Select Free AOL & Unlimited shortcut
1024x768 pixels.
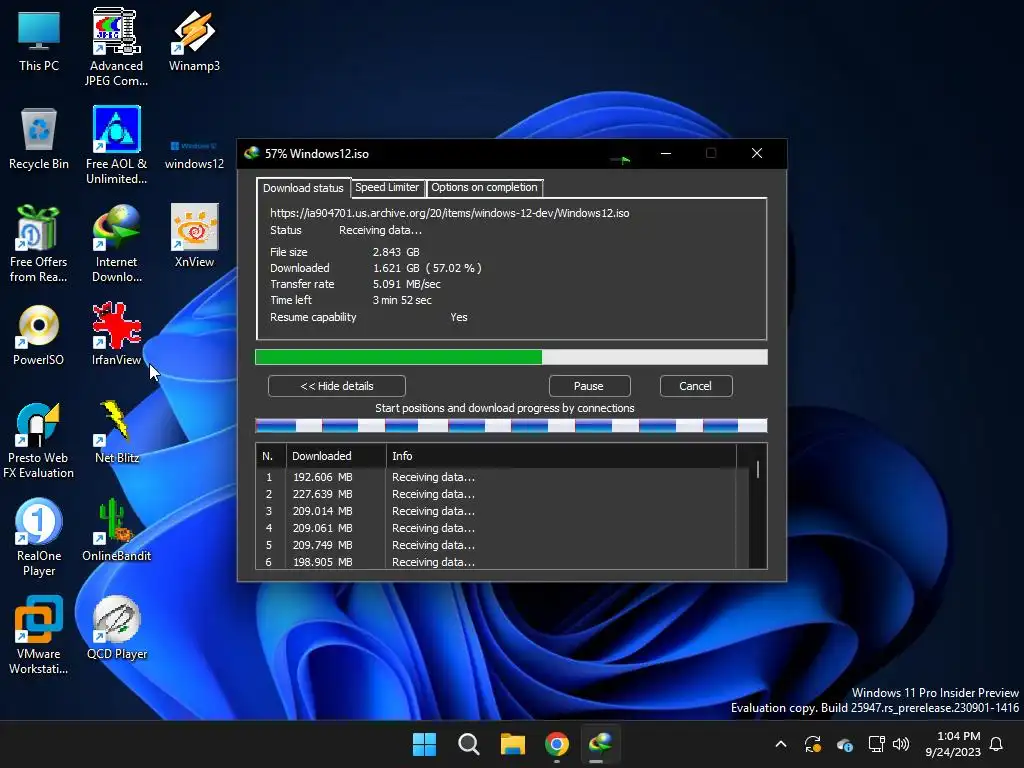(116, 145)
